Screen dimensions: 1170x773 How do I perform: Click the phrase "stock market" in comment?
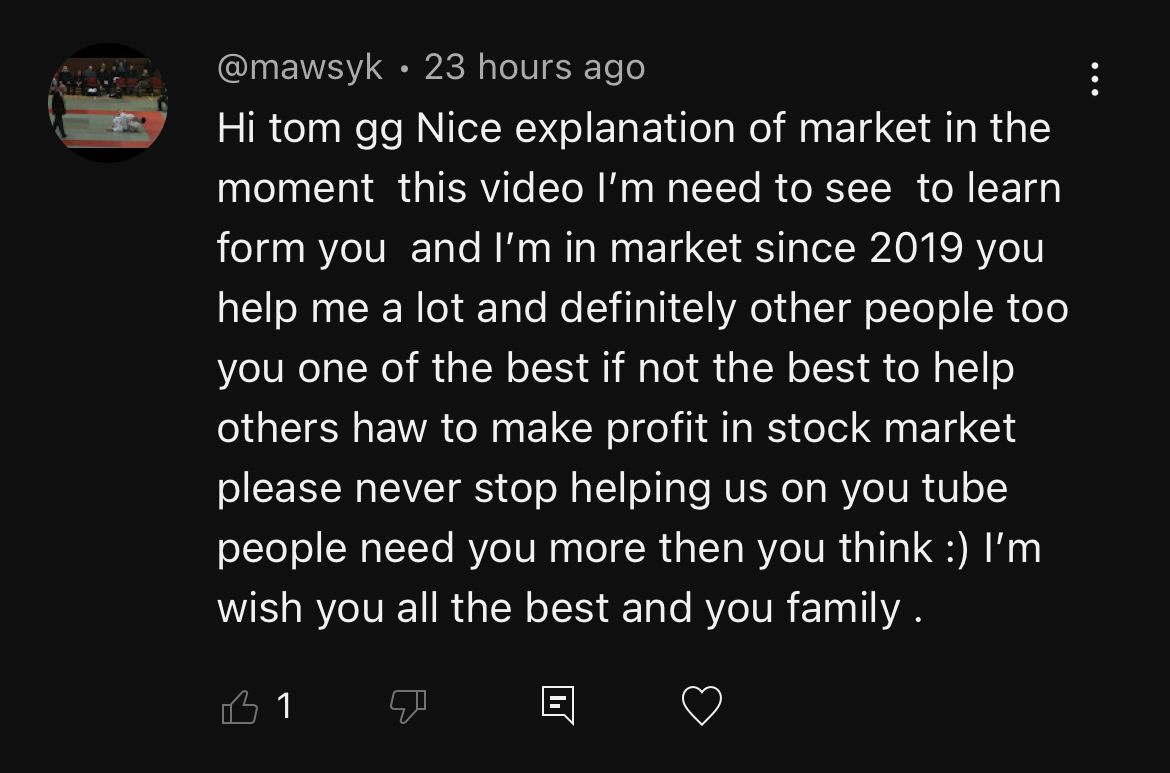pyautogui.click(x=891, y=429)
